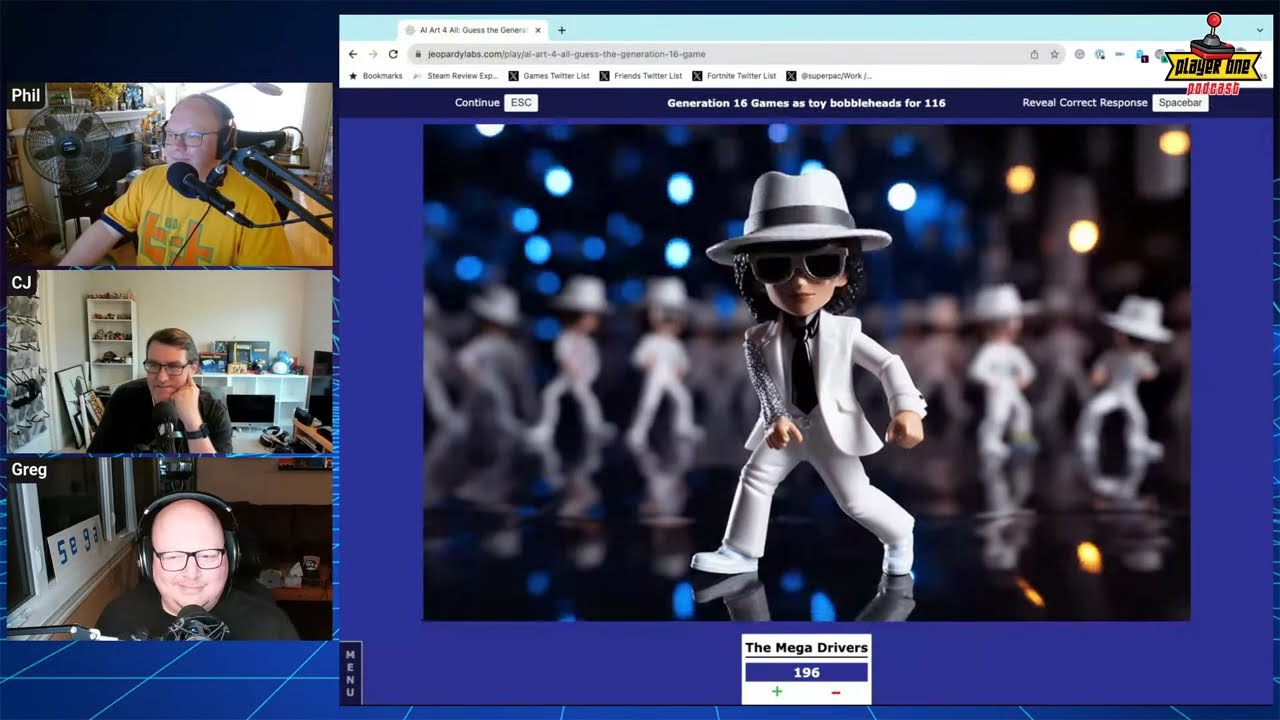This screenshot has width=1280, height=720.
Task: Click Greg's webcam feed
Action: tap(170, 548)
